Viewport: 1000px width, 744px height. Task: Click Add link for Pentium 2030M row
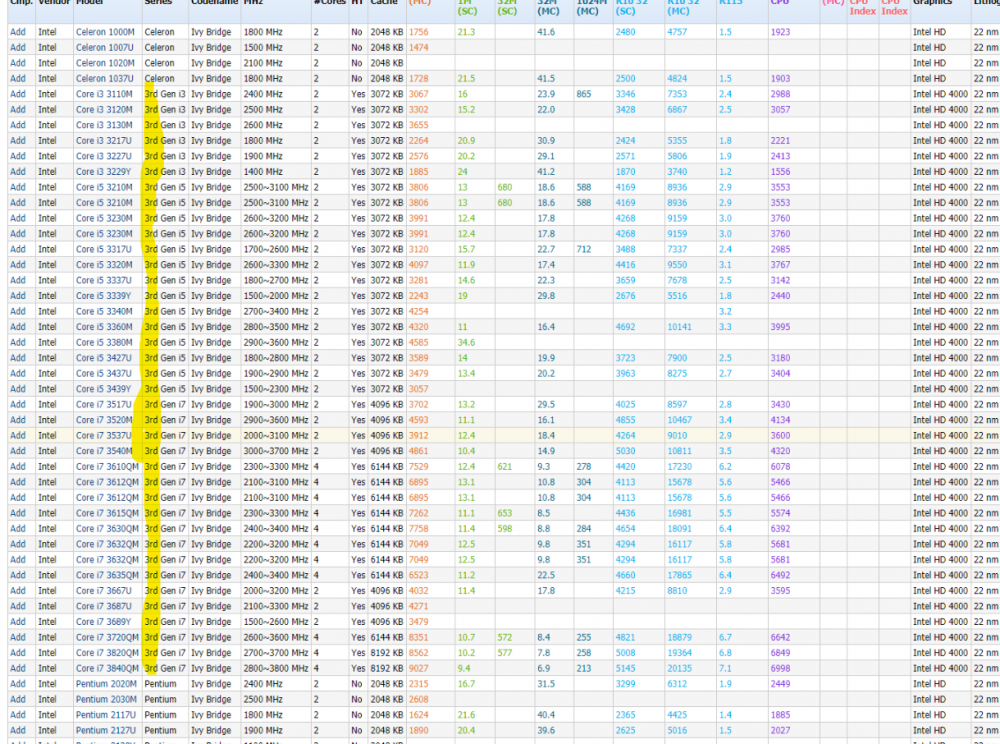[18, 699]
